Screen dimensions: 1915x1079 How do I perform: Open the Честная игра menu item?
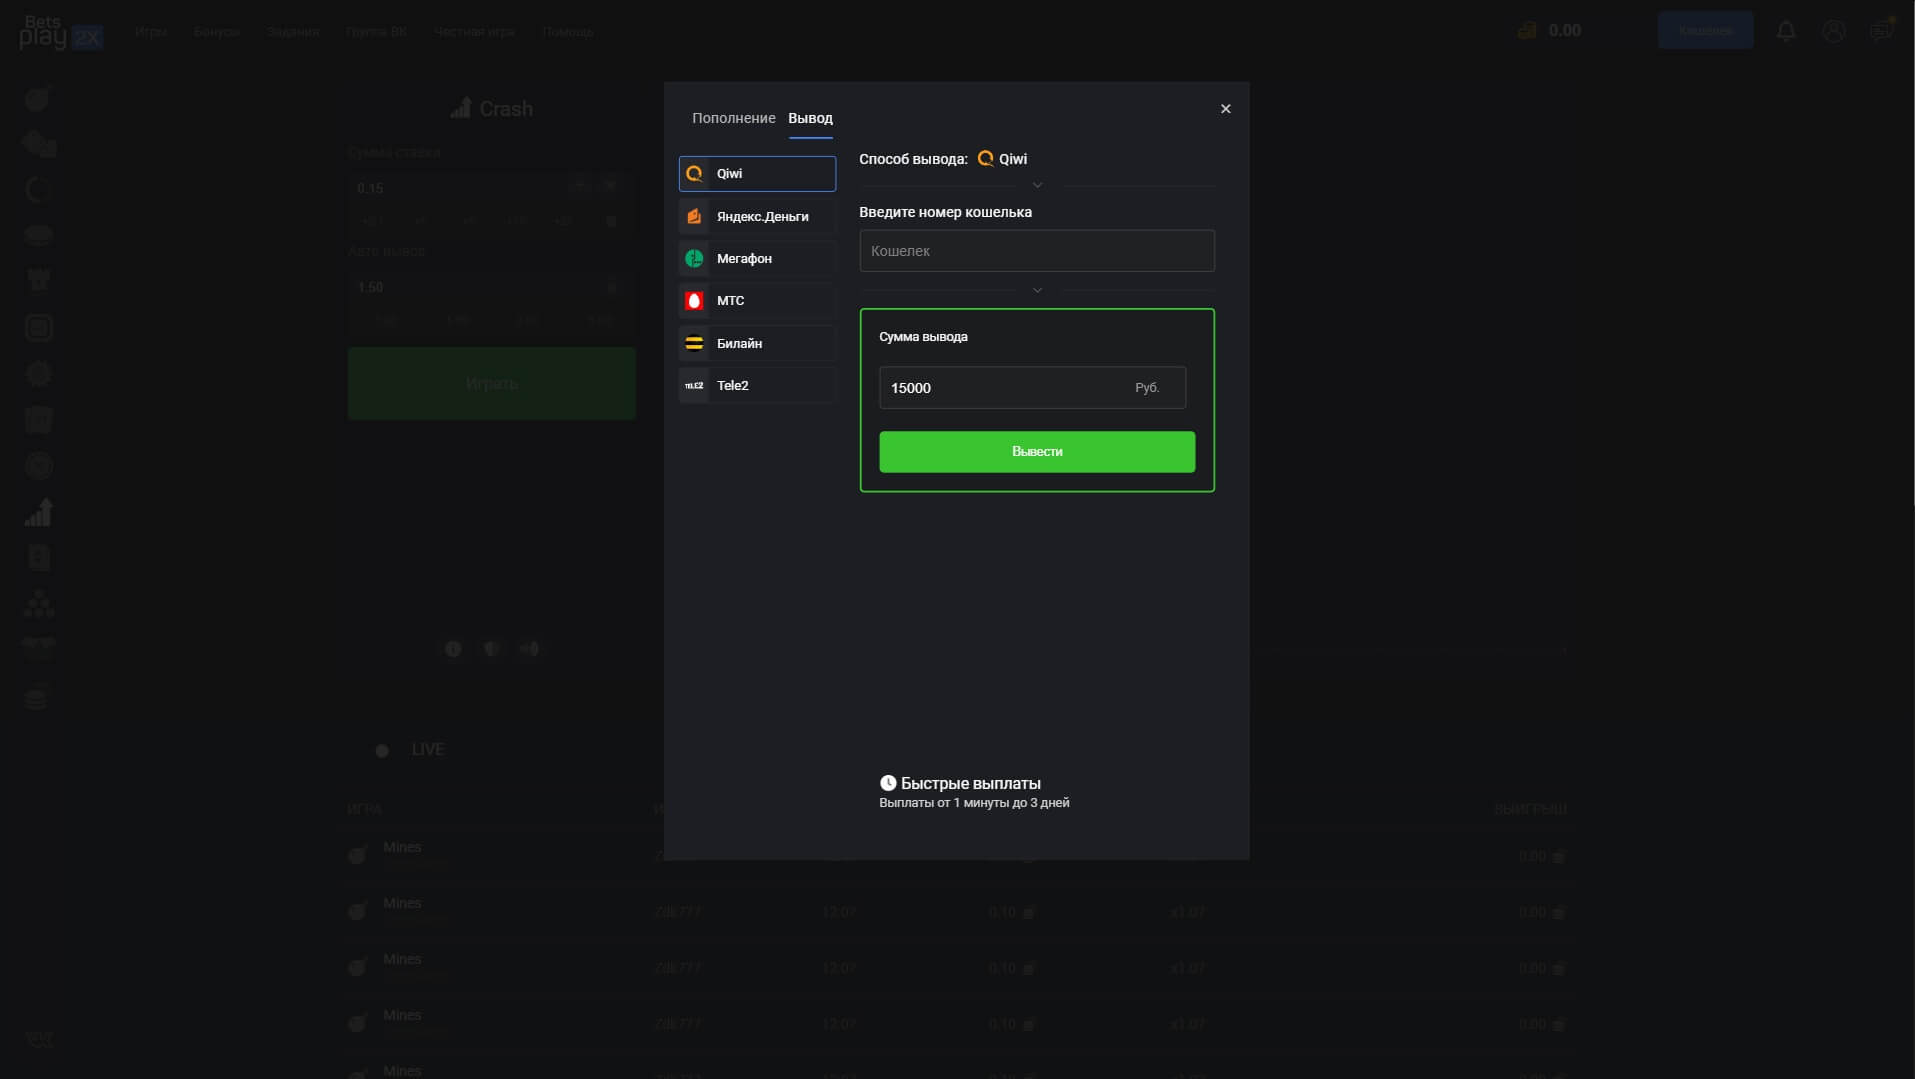click(474, 32)
